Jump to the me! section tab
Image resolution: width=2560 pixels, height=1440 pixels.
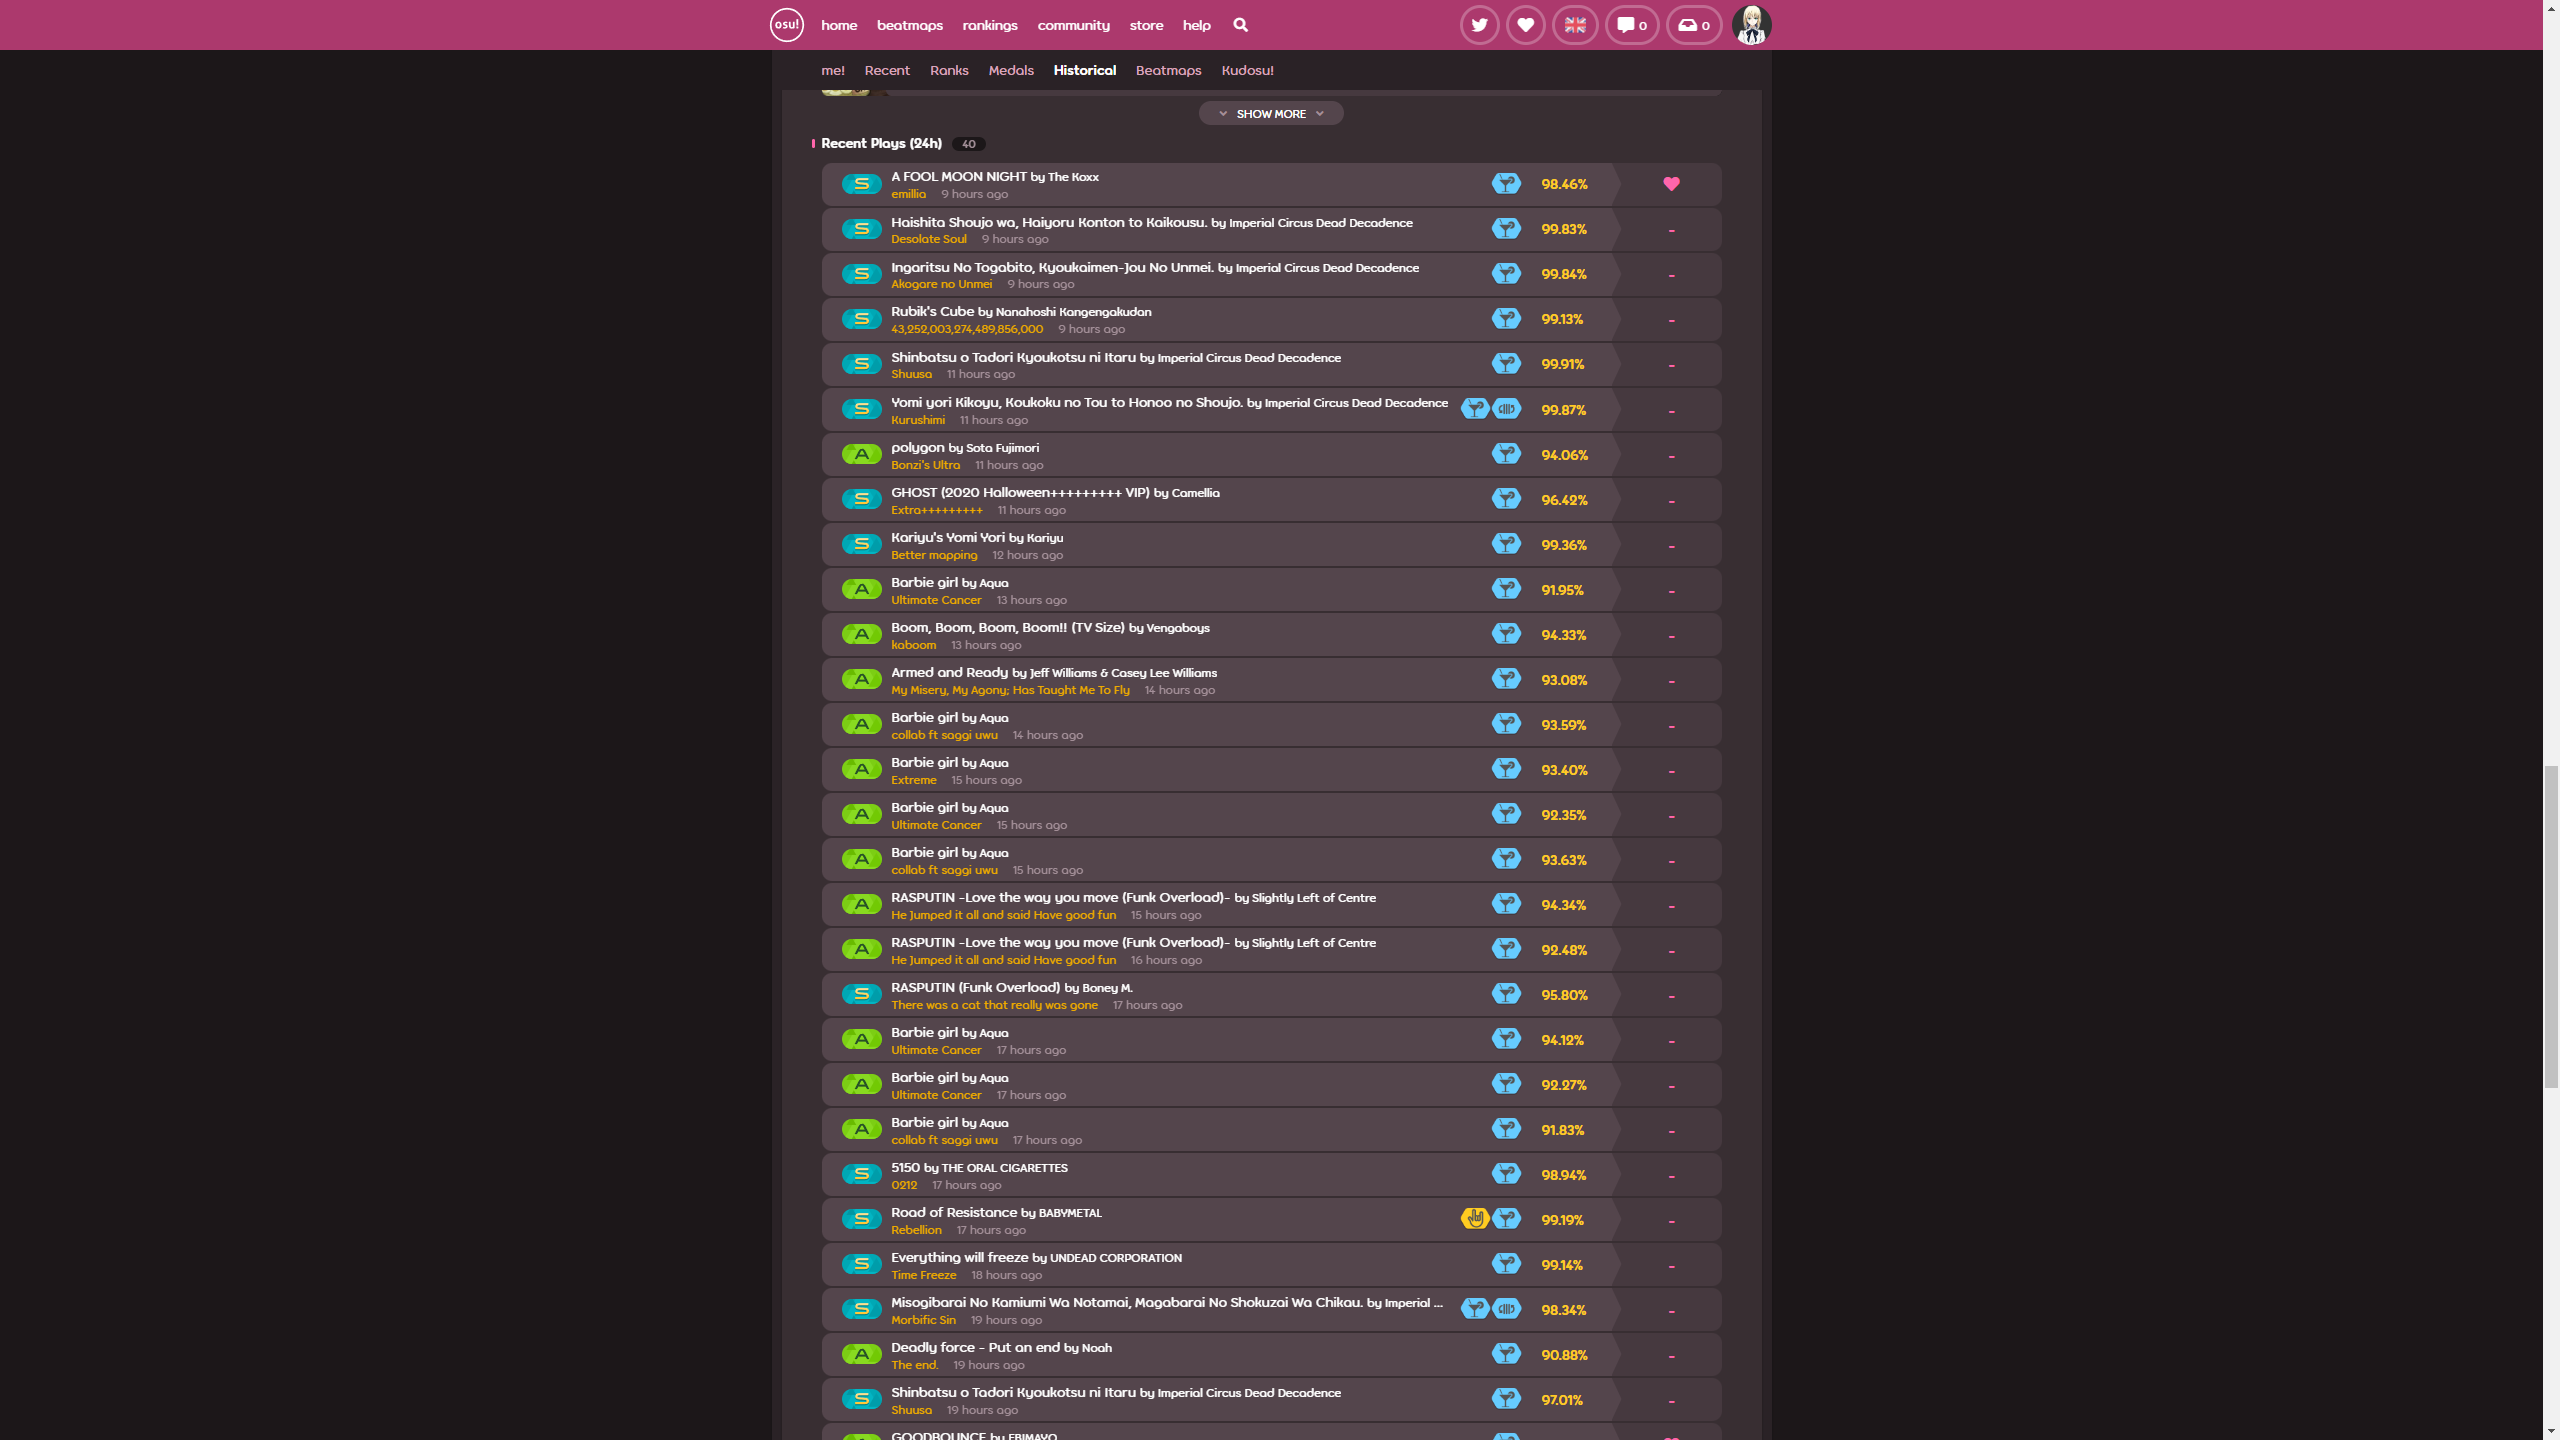[x=833, y=70]
